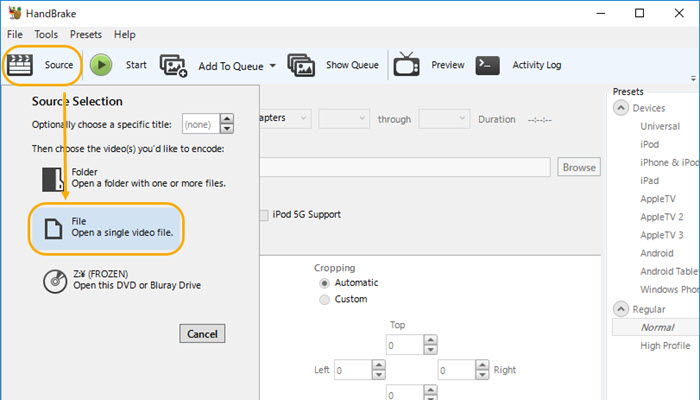
Task: Increase the specific title spinner value
Action: 227,119
